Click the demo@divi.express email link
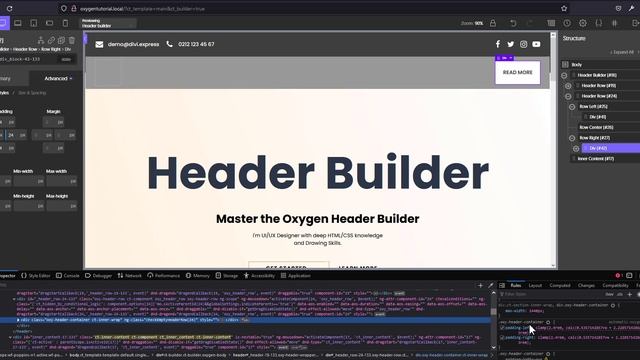 click(133, 44)
